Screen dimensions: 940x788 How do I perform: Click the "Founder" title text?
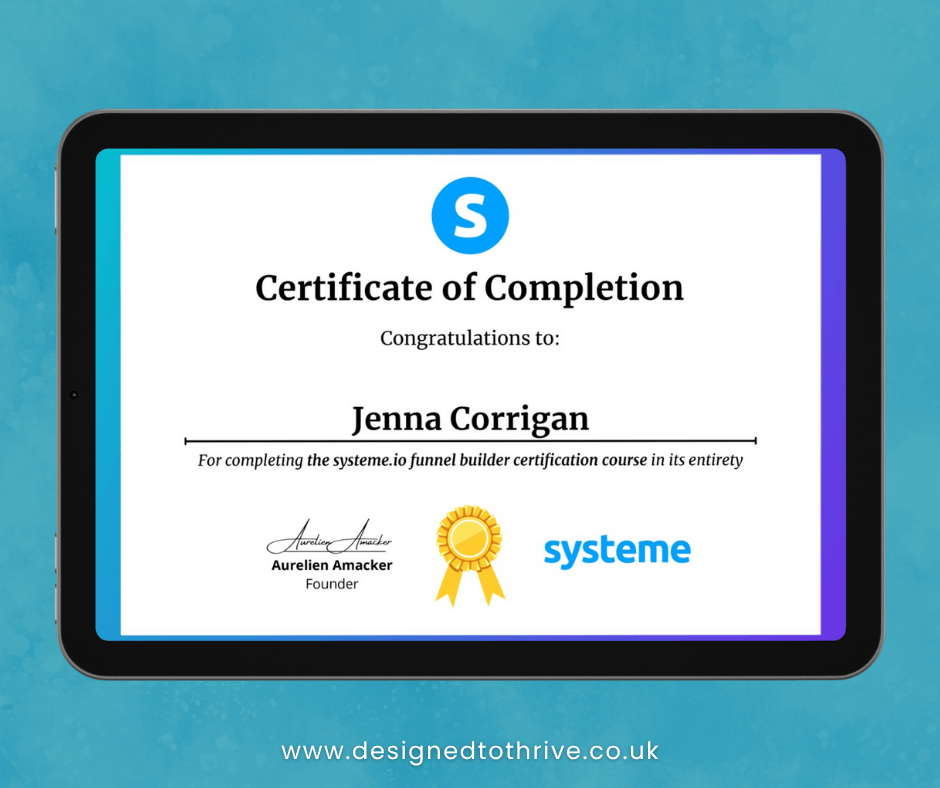332,584
